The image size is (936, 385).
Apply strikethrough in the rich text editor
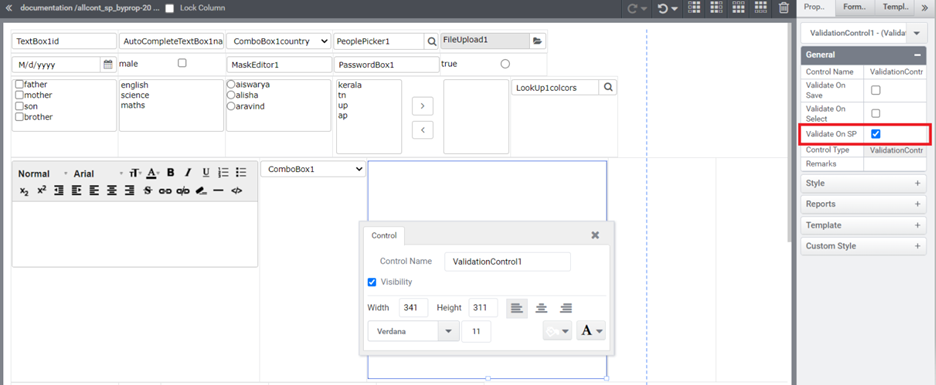(x=147, y=190)
